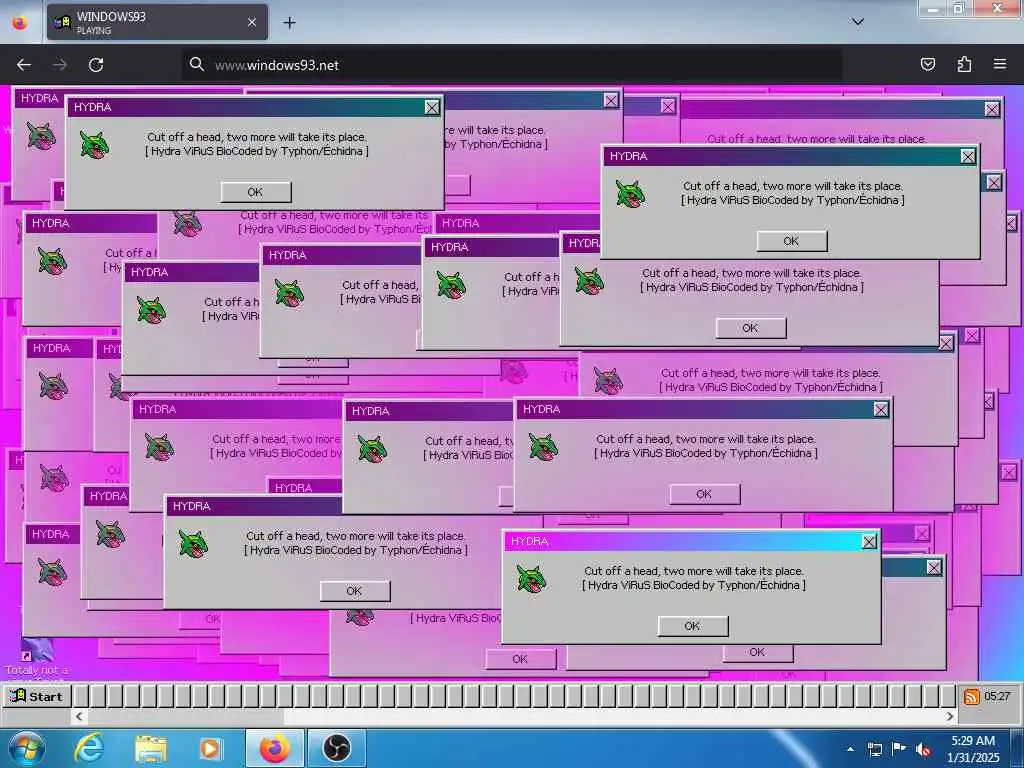Image resolution: width=1024 pixels, height=768 pixels.
Task: Focus the www.windows93.net address field
Action: tap(511, 65)
